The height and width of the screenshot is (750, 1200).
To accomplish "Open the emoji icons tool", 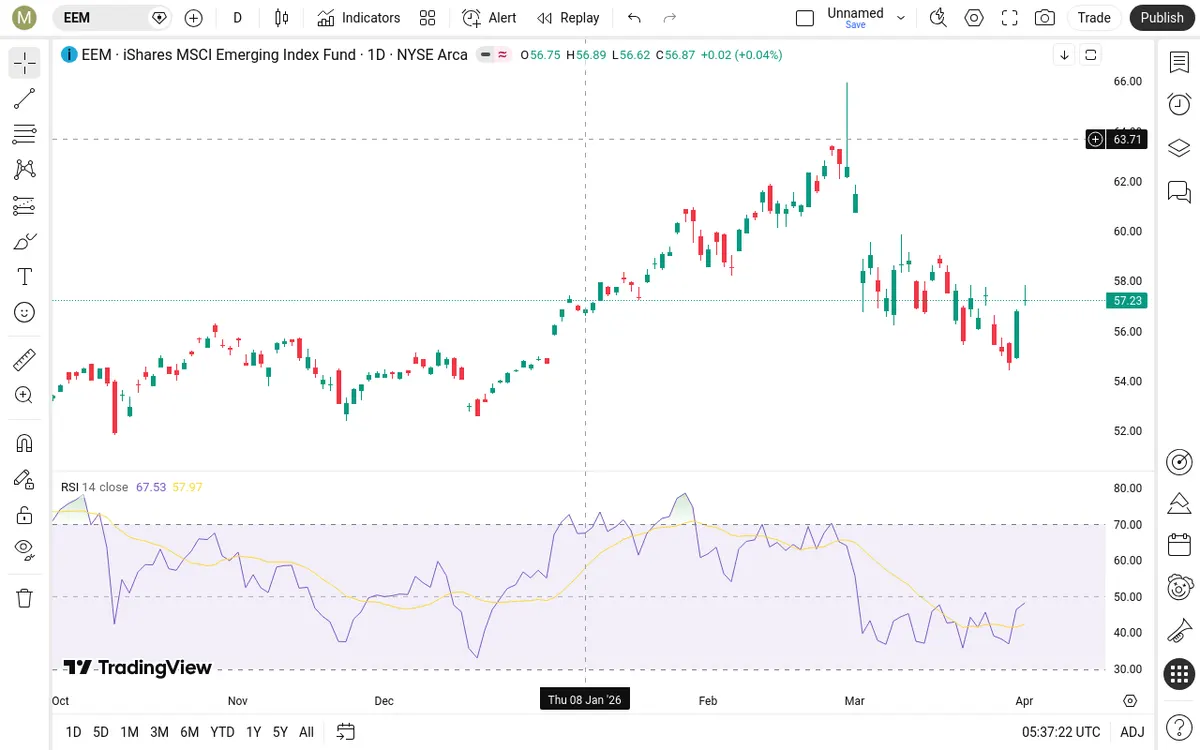I will coord(25,313).
